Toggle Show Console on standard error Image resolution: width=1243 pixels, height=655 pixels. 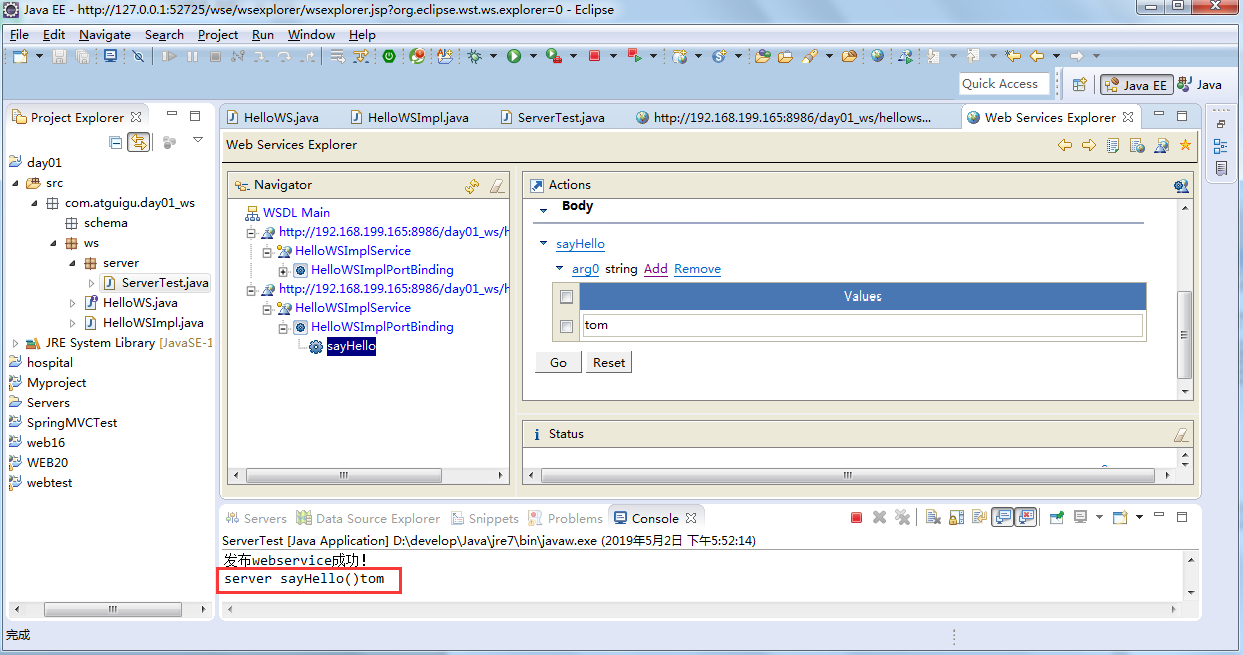click(x=1026, y=518)
